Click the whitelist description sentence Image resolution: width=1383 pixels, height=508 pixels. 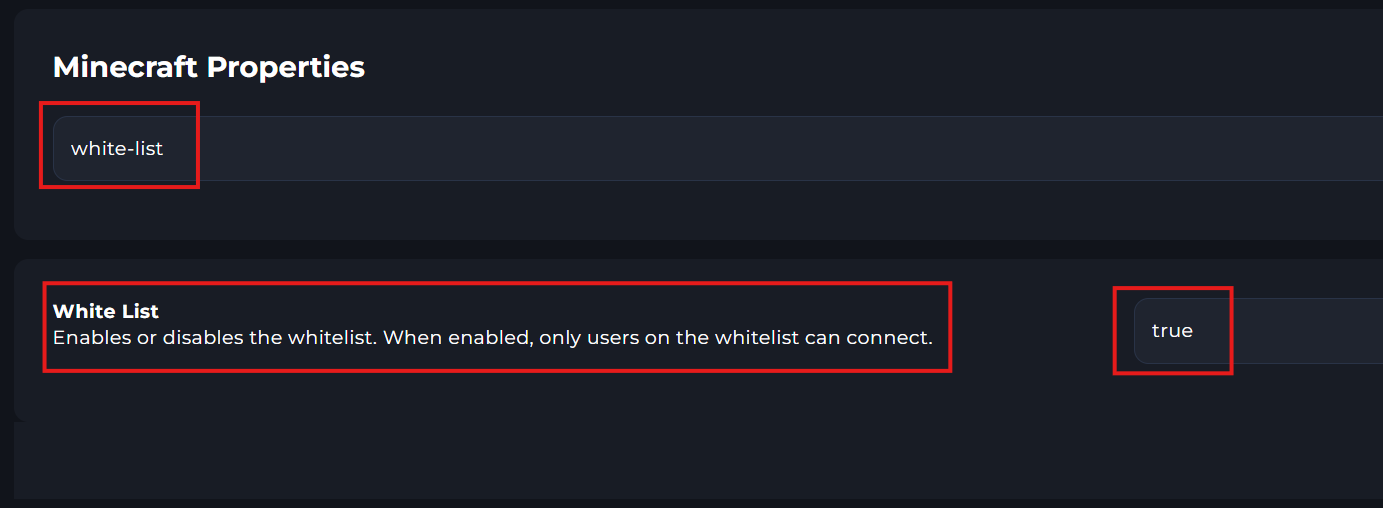coord(492,338)
